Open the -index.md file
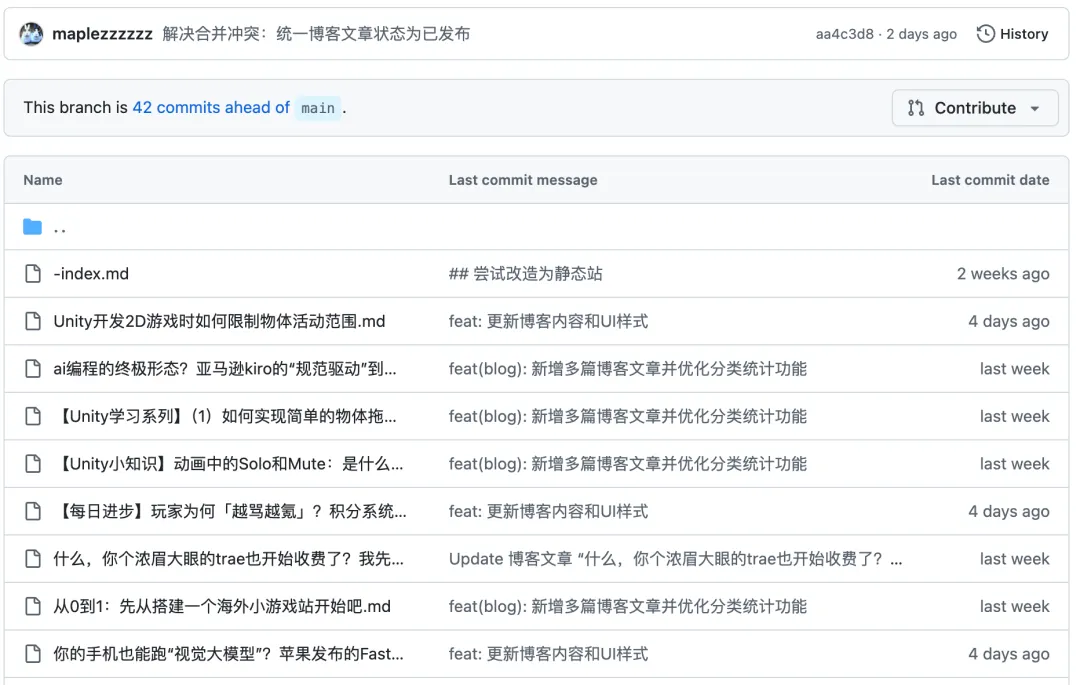The height and width of the screenshot is (685, 1080). coord(91,274)
